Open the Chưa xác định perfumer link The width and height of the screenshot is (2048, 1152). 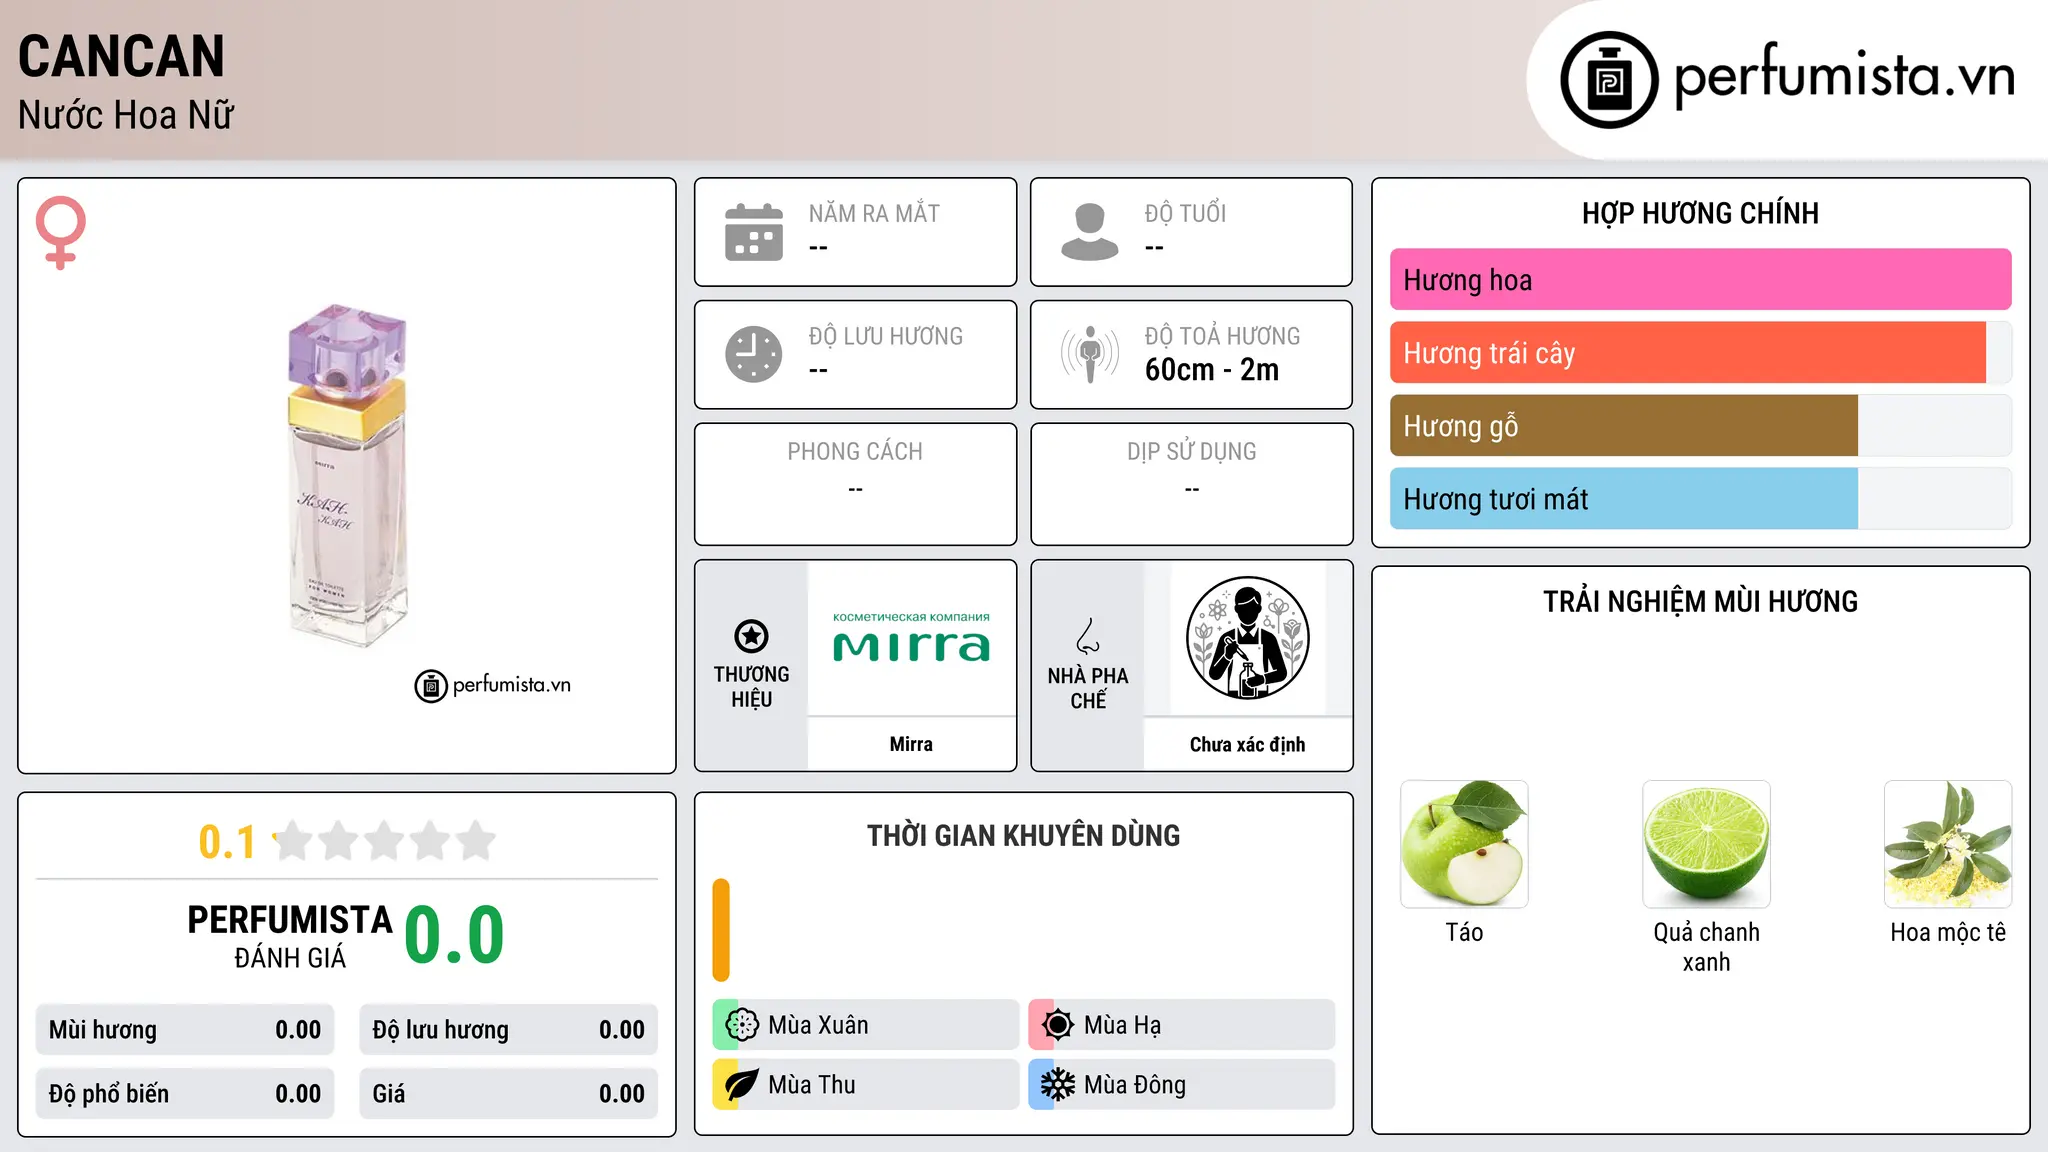pos(1247,744)
